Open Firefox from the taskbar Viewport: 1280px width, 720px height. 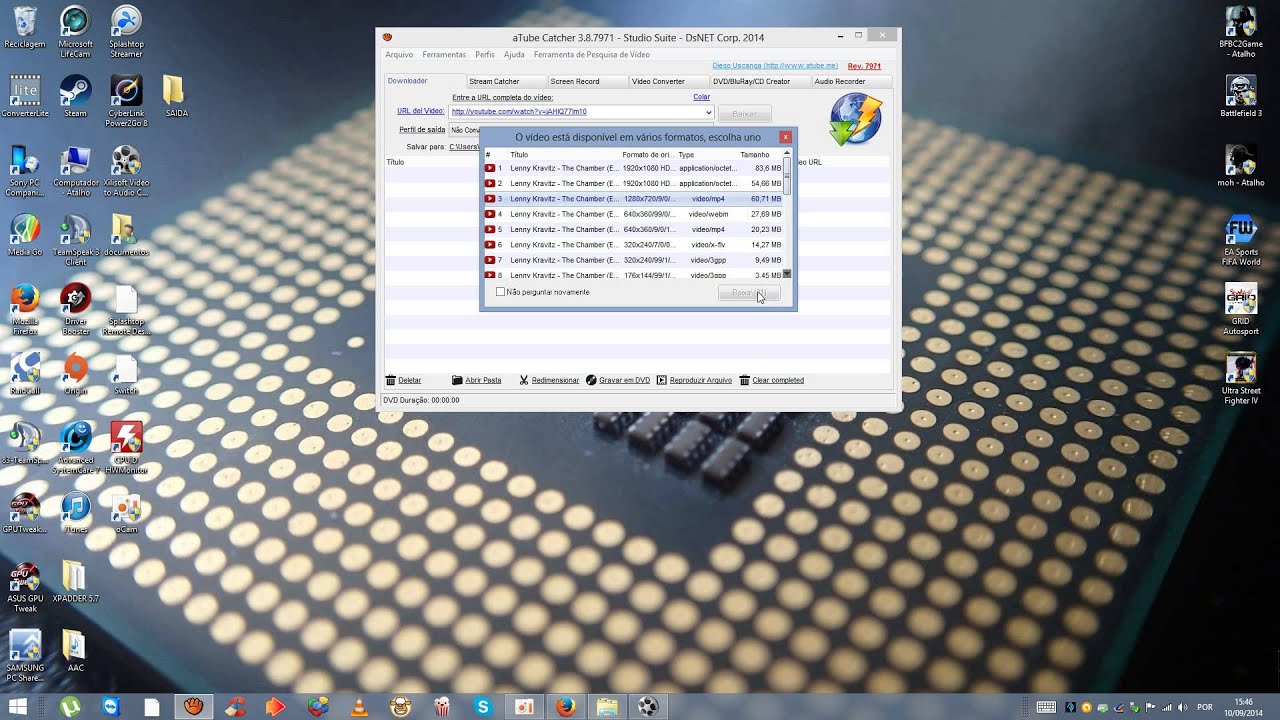tap(565, 706)
